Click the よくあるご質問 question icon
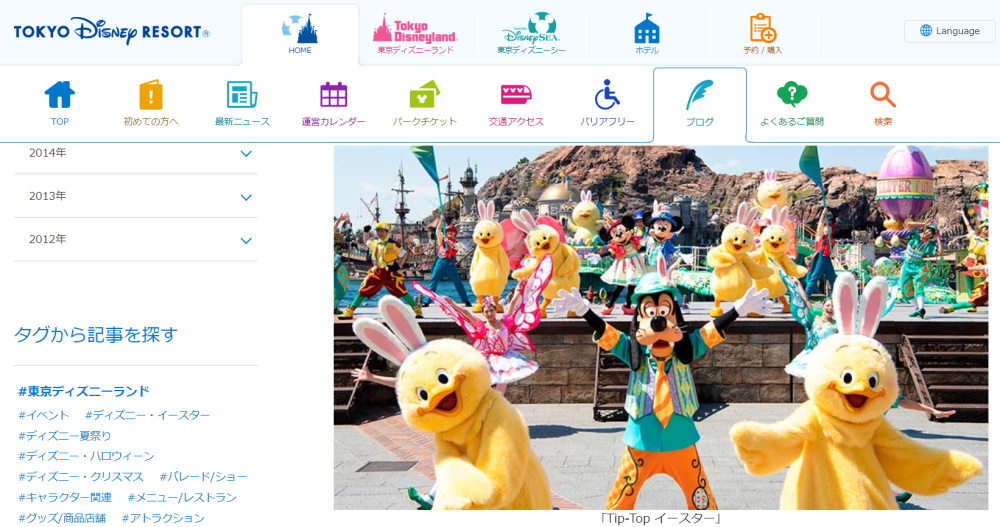The height and width of the screenshot is (527, 1000). click(x=792, y=94)
